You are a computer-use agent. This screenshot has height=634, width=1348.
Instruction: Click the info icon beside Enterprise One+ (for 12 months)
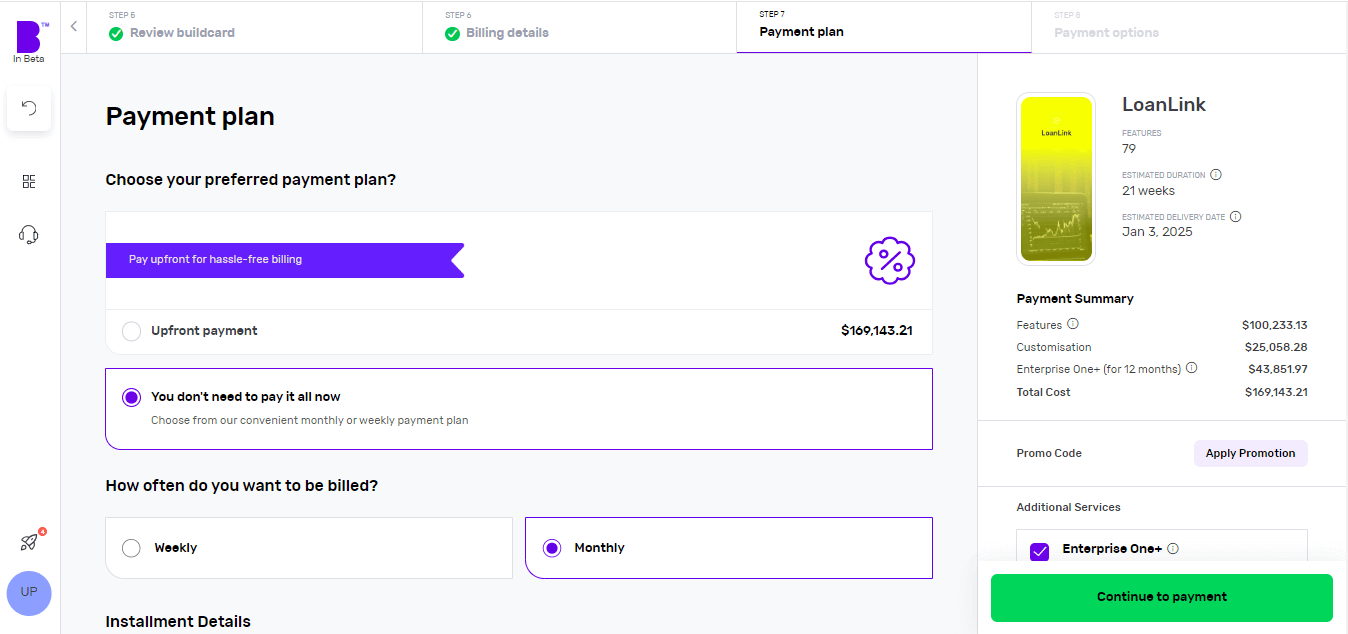coord(1191,368)
